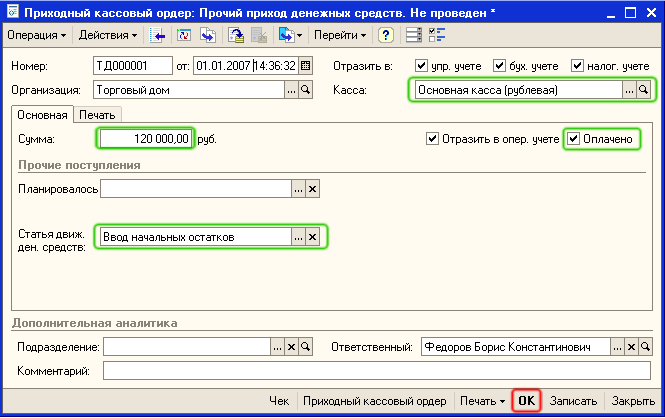665x418 pixels.
Task: Clear the Ответственный field with X
Action: 631,347
